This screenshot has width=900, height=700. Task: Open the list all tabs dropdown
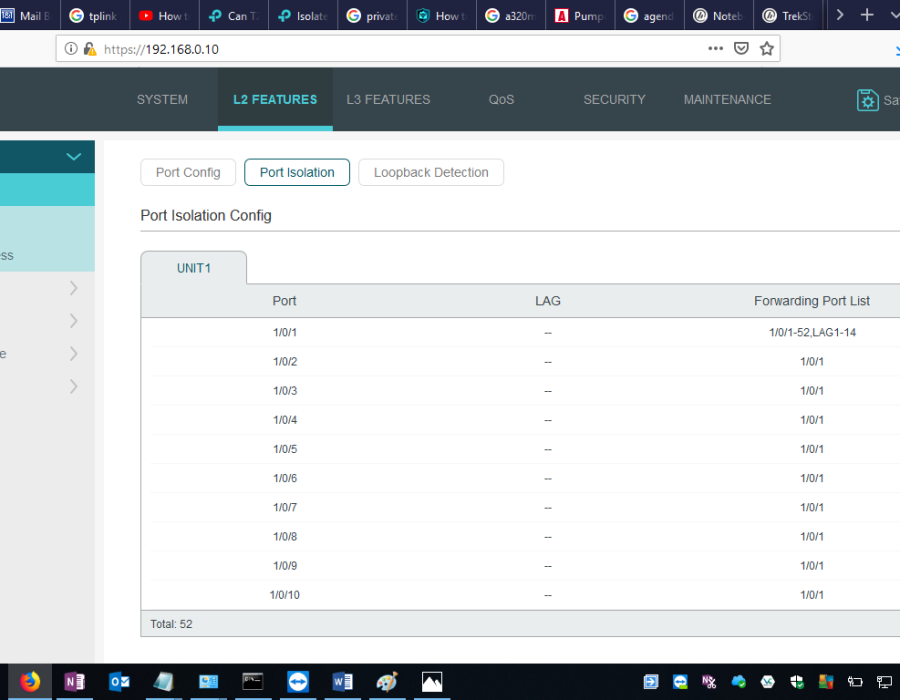pos(894,15)
